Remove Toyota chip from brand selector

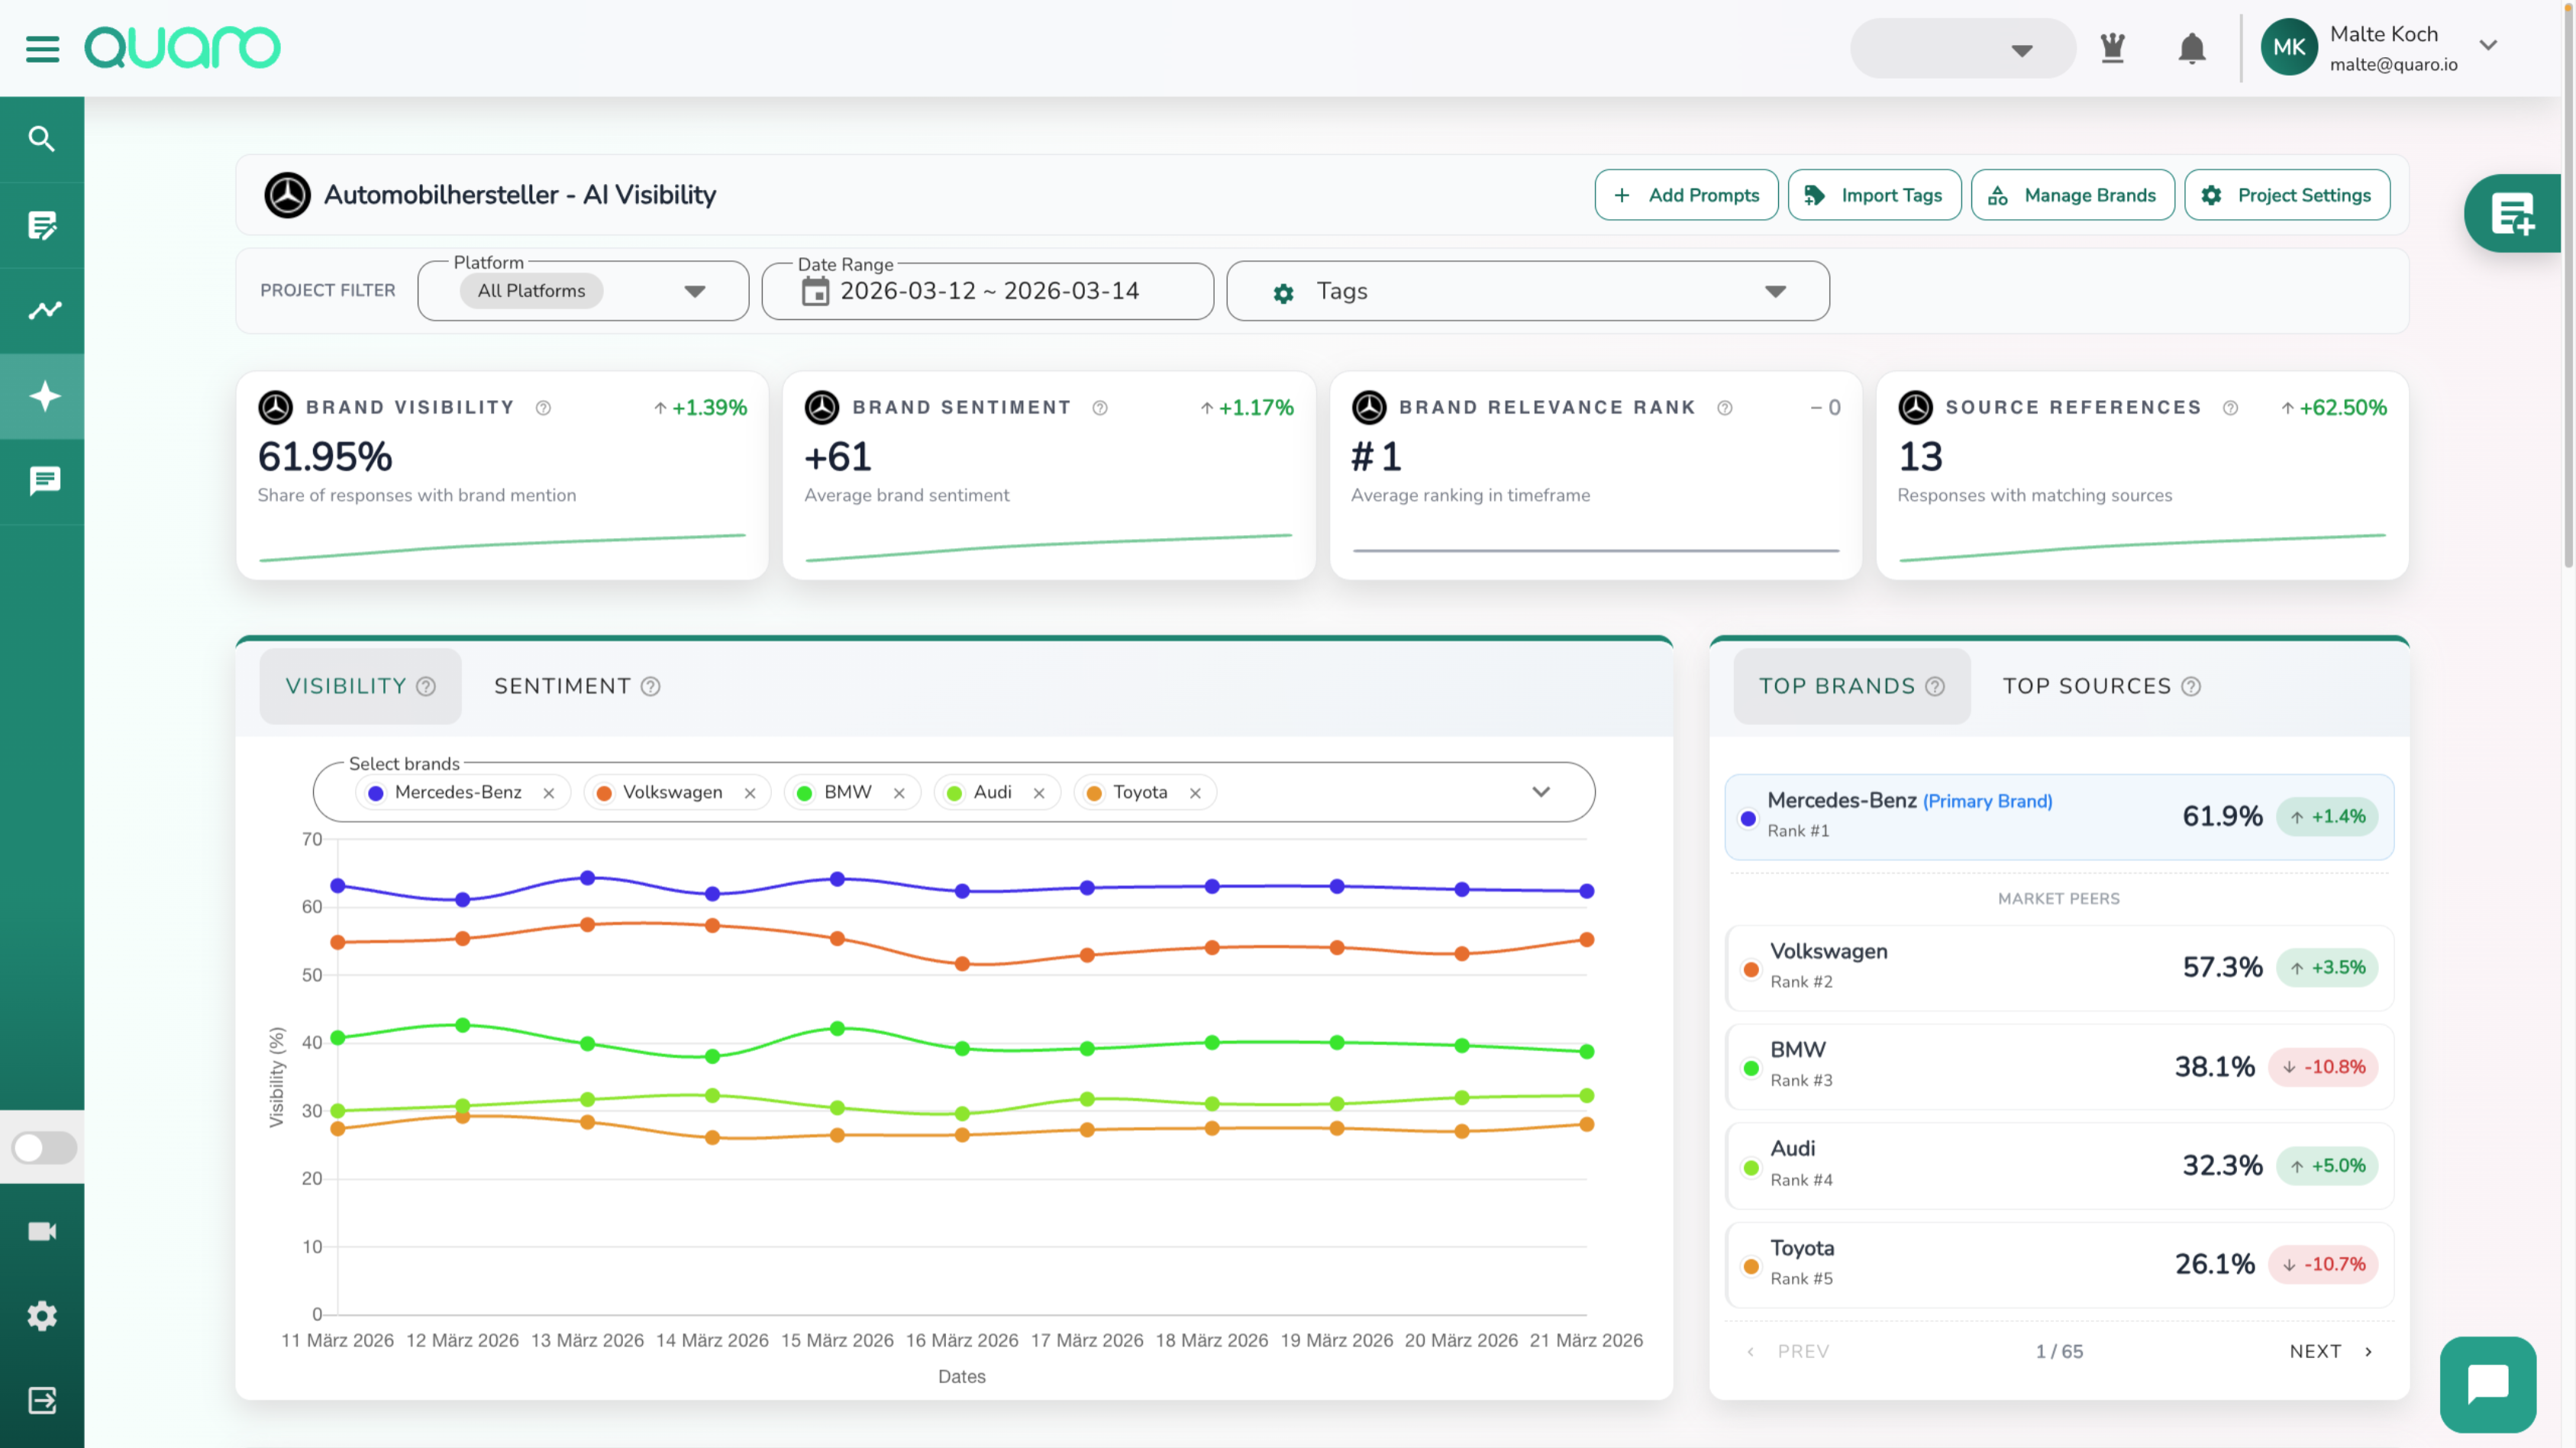[1195, 793]
